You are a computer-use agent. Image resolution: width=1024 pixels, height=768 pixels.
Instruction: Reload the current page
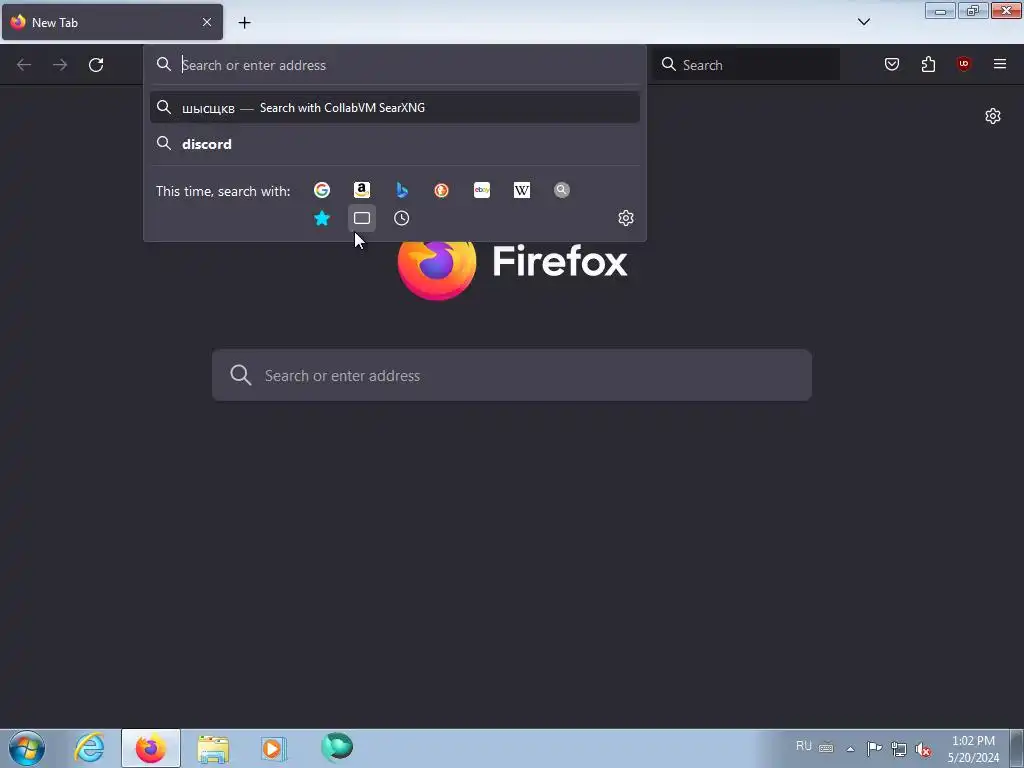tap(96, 65)
